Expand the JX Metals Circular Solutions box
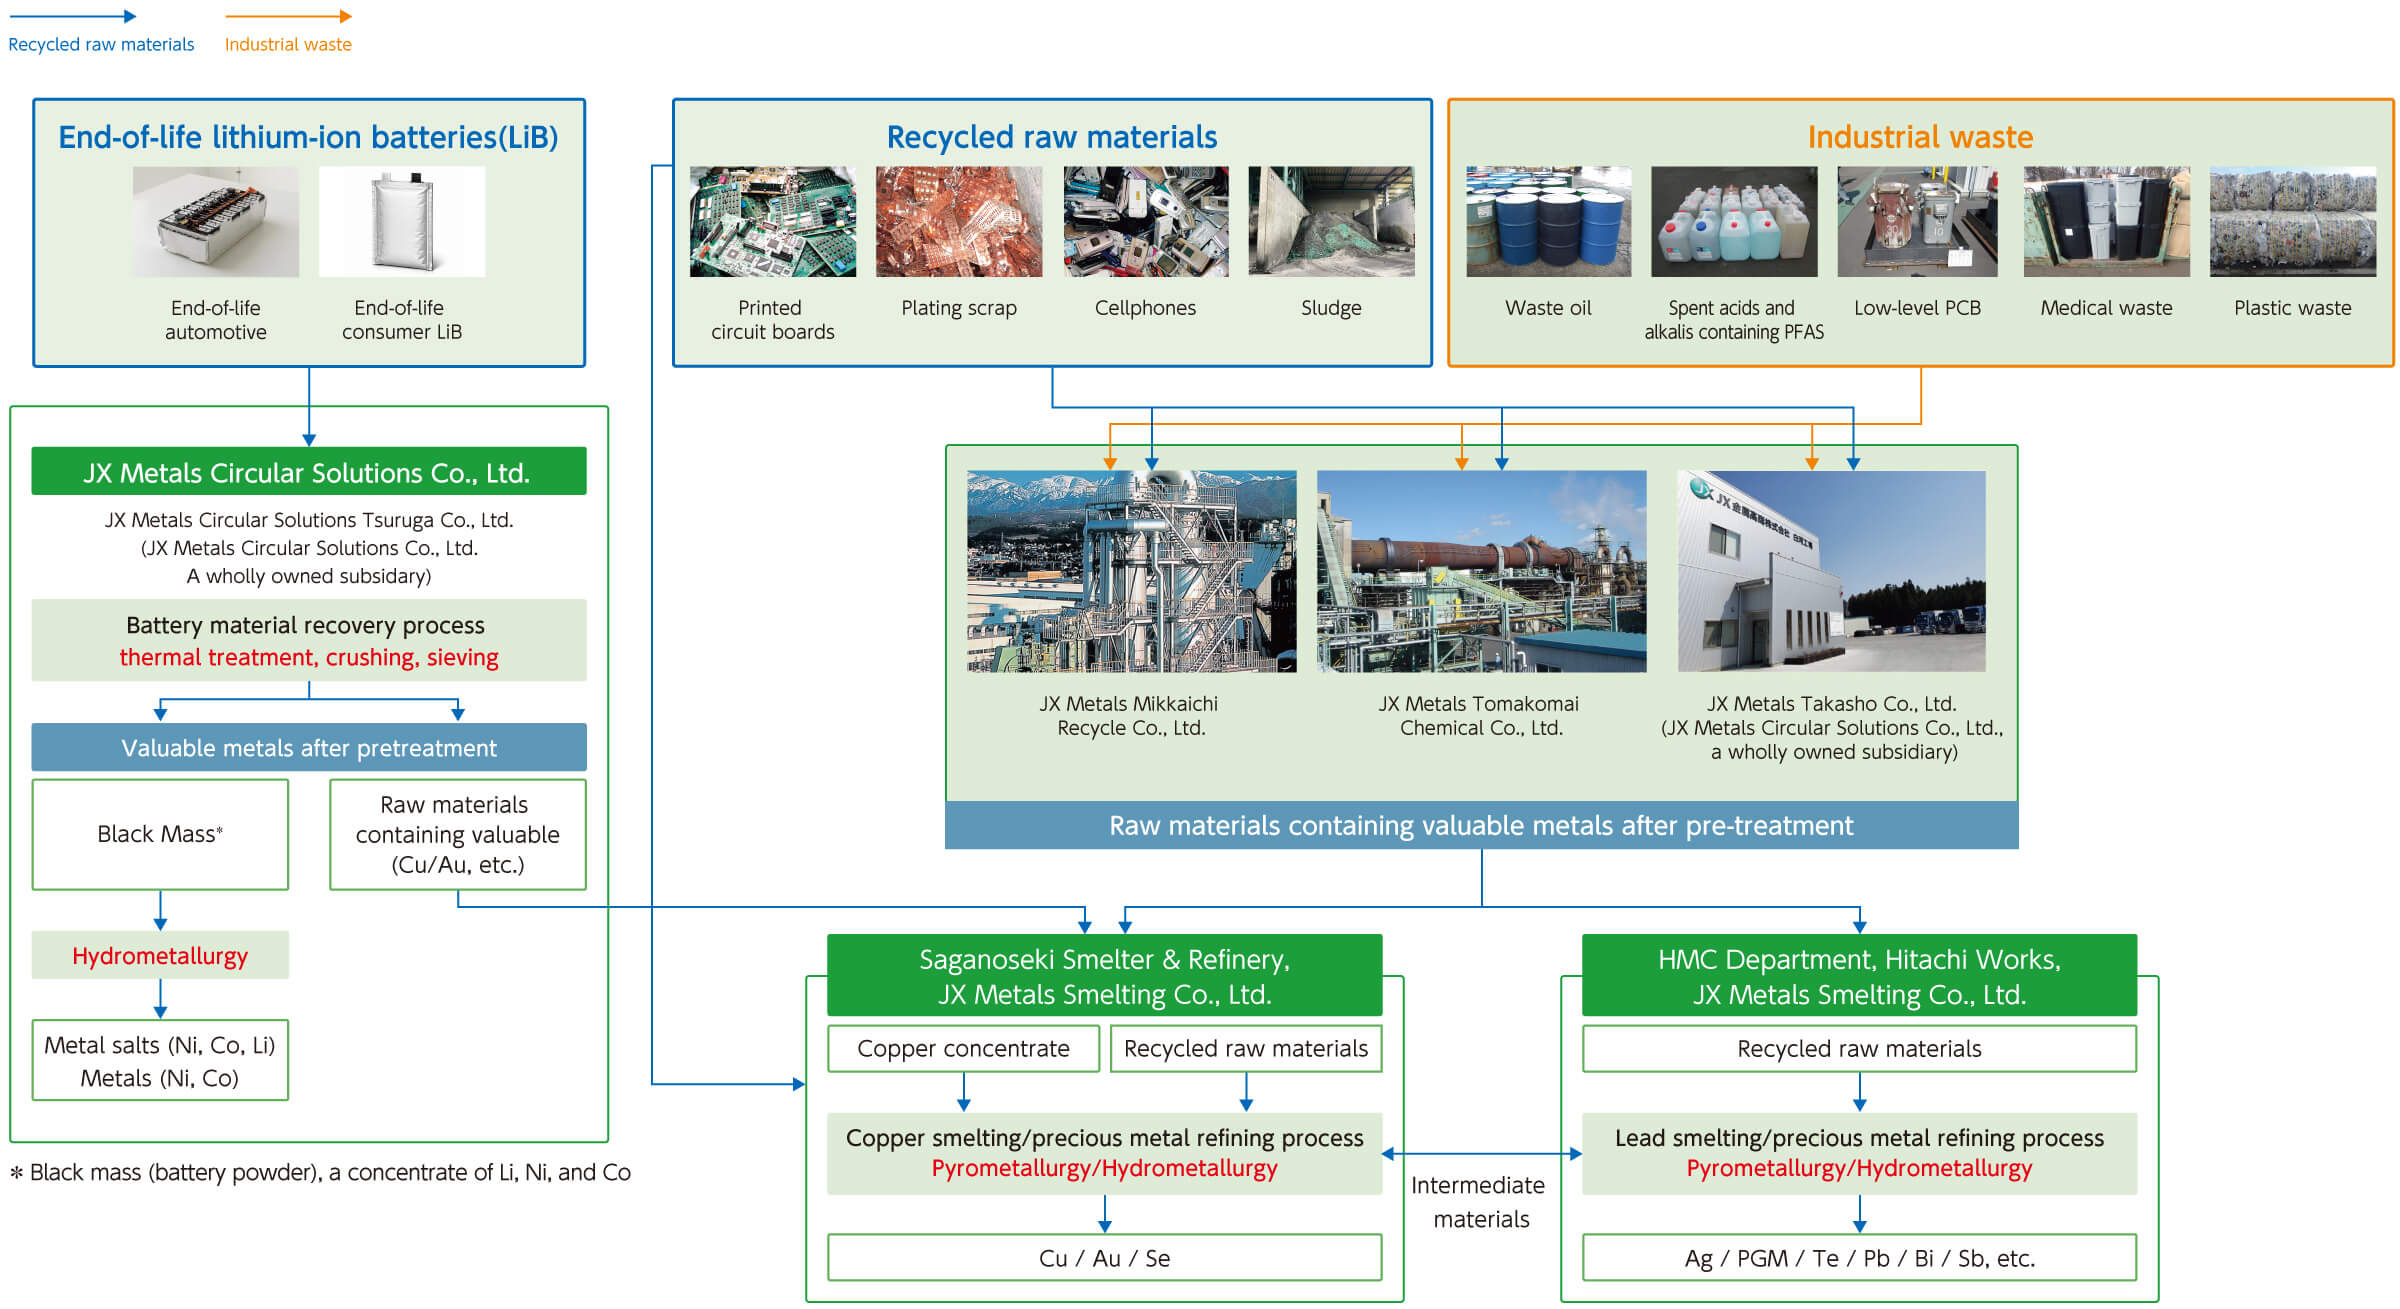Image resolution: width=2400 pixels, height=1309 pixels. (309, 472)
